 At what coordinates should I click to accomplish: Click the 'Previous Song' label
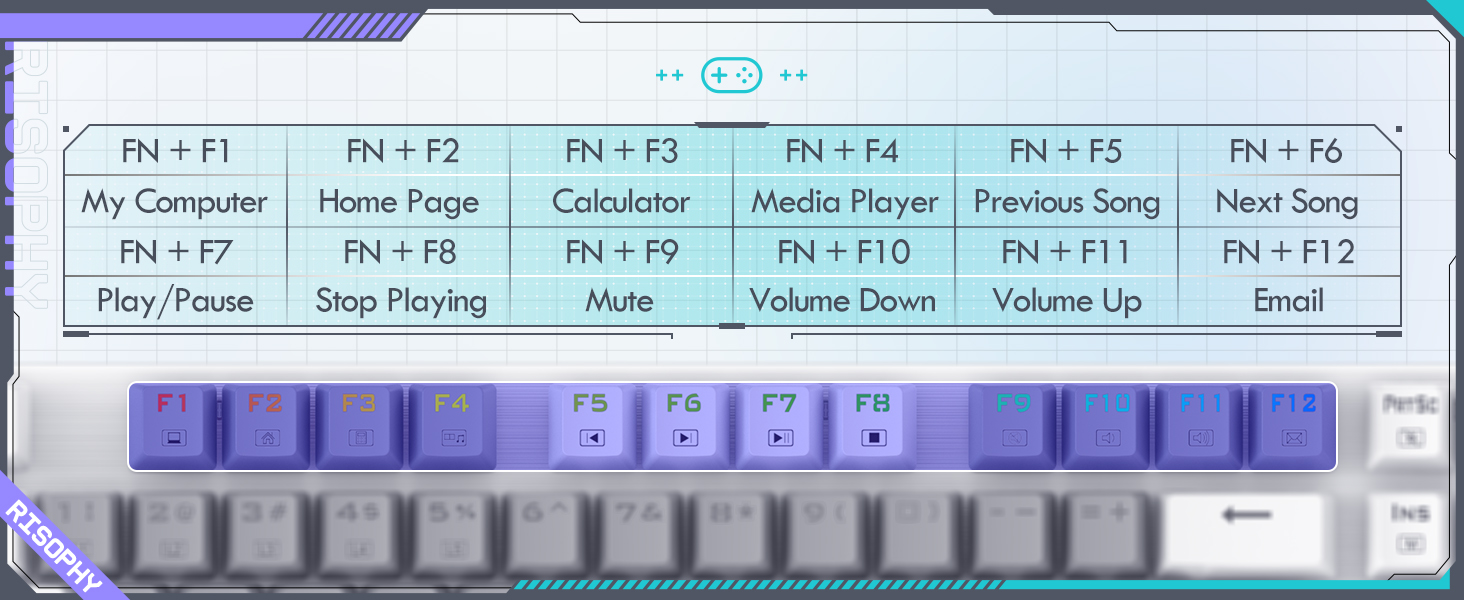[x=1067, y=203]
